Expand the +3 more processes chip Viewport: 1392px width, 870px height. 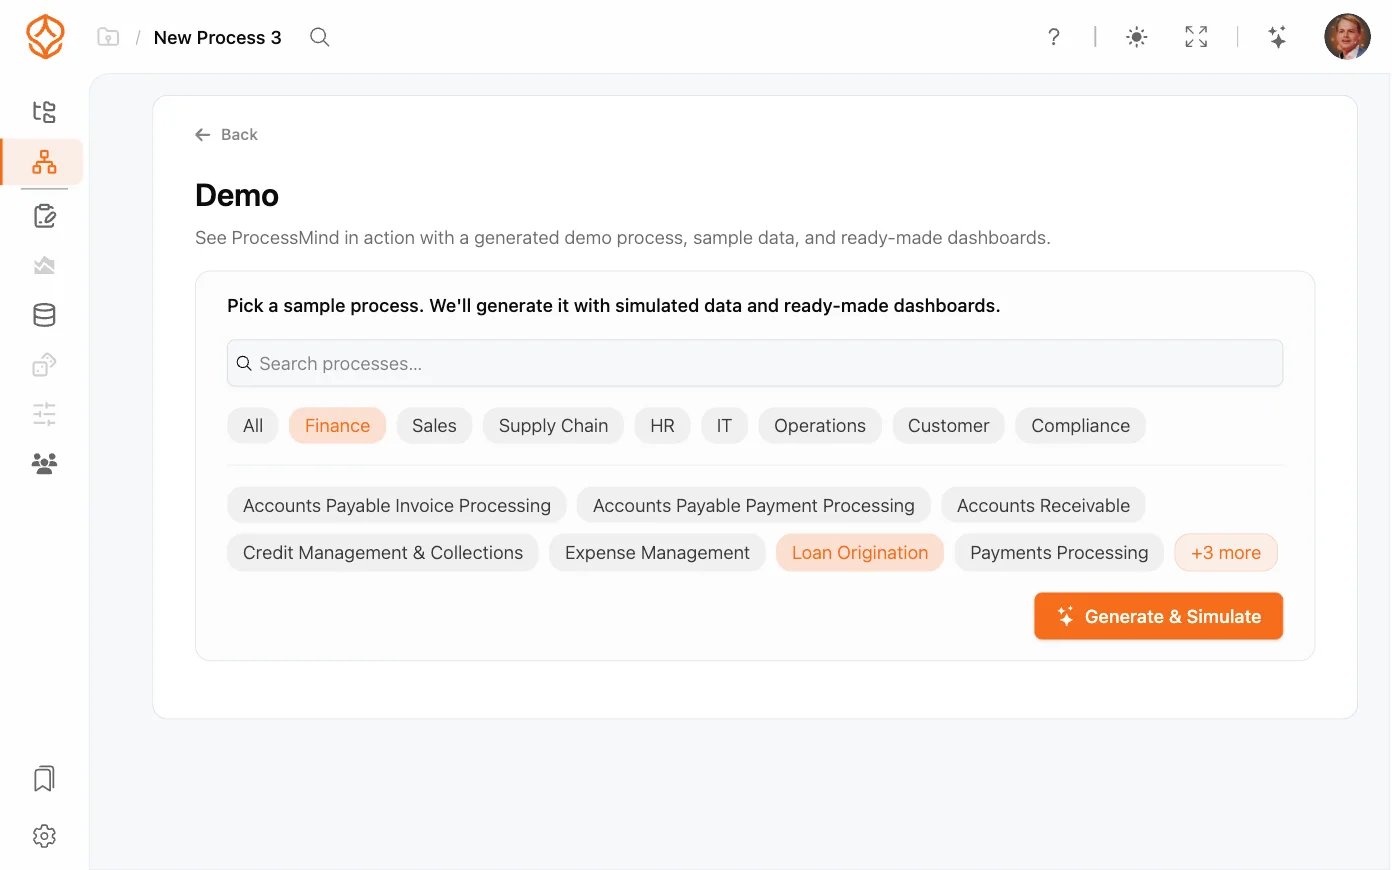(x=1226, y=553)
